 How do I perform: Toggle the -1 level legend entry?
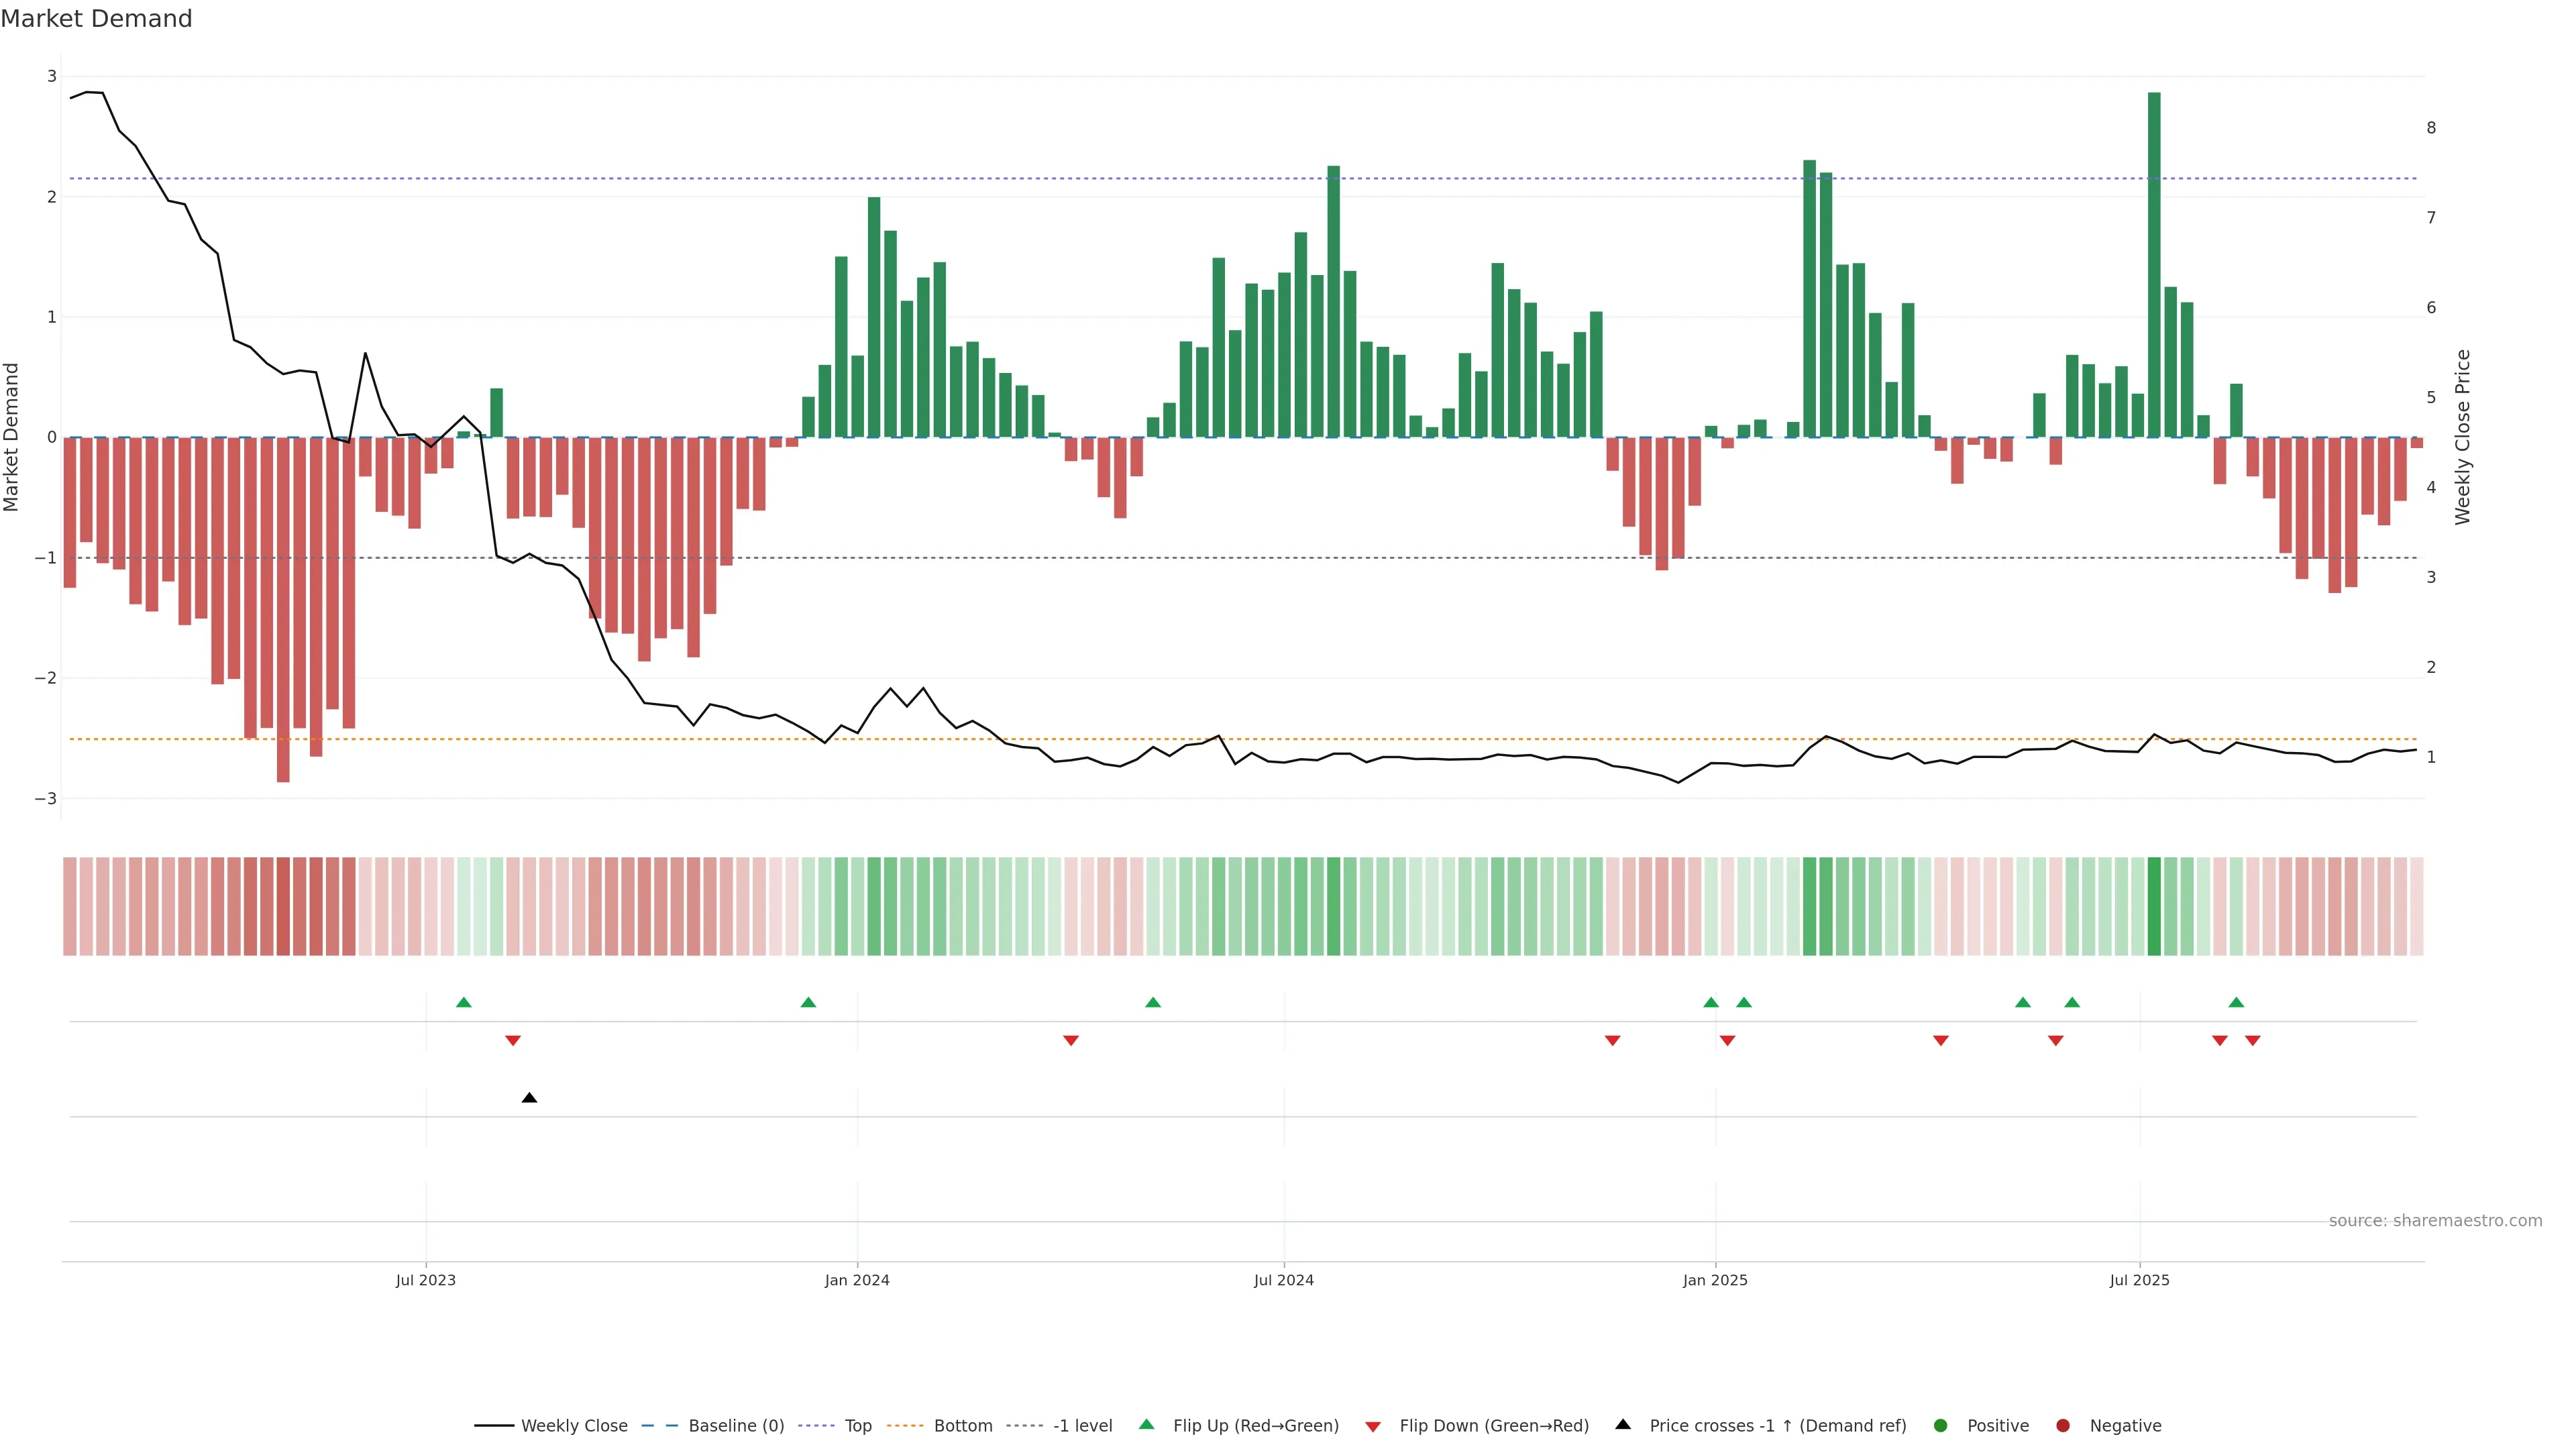[x=1082, y=1425]
